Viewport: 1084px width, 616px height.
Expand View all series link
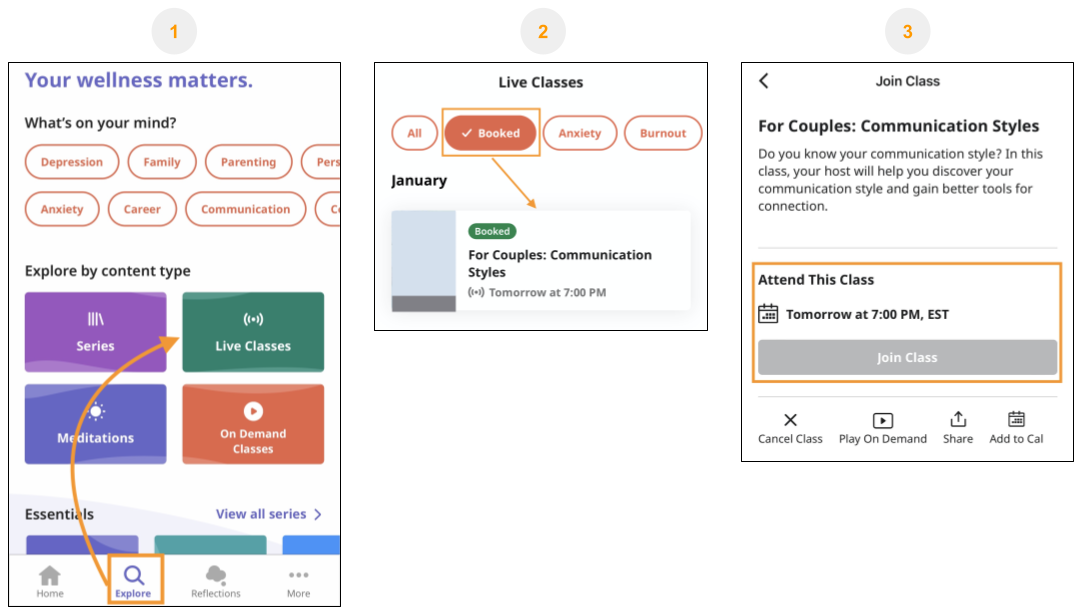268,514
